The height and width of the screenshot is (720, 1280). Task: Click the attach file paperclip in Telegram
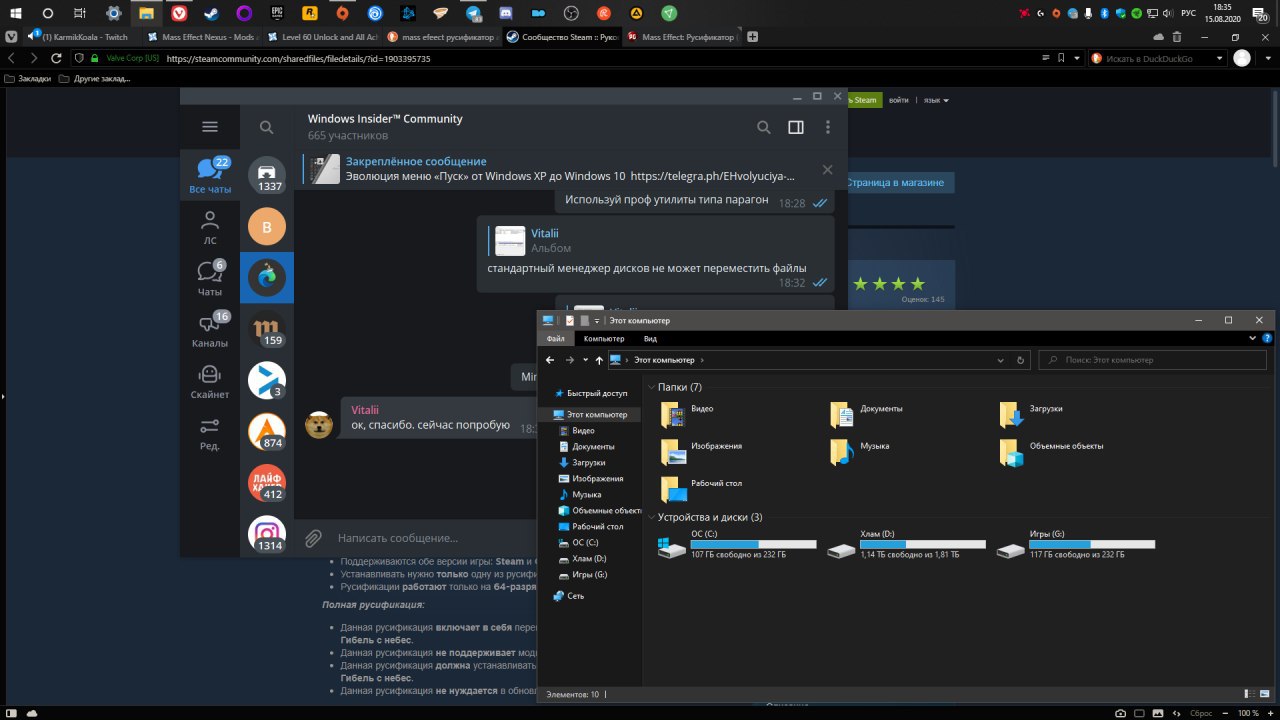(313, 538)
